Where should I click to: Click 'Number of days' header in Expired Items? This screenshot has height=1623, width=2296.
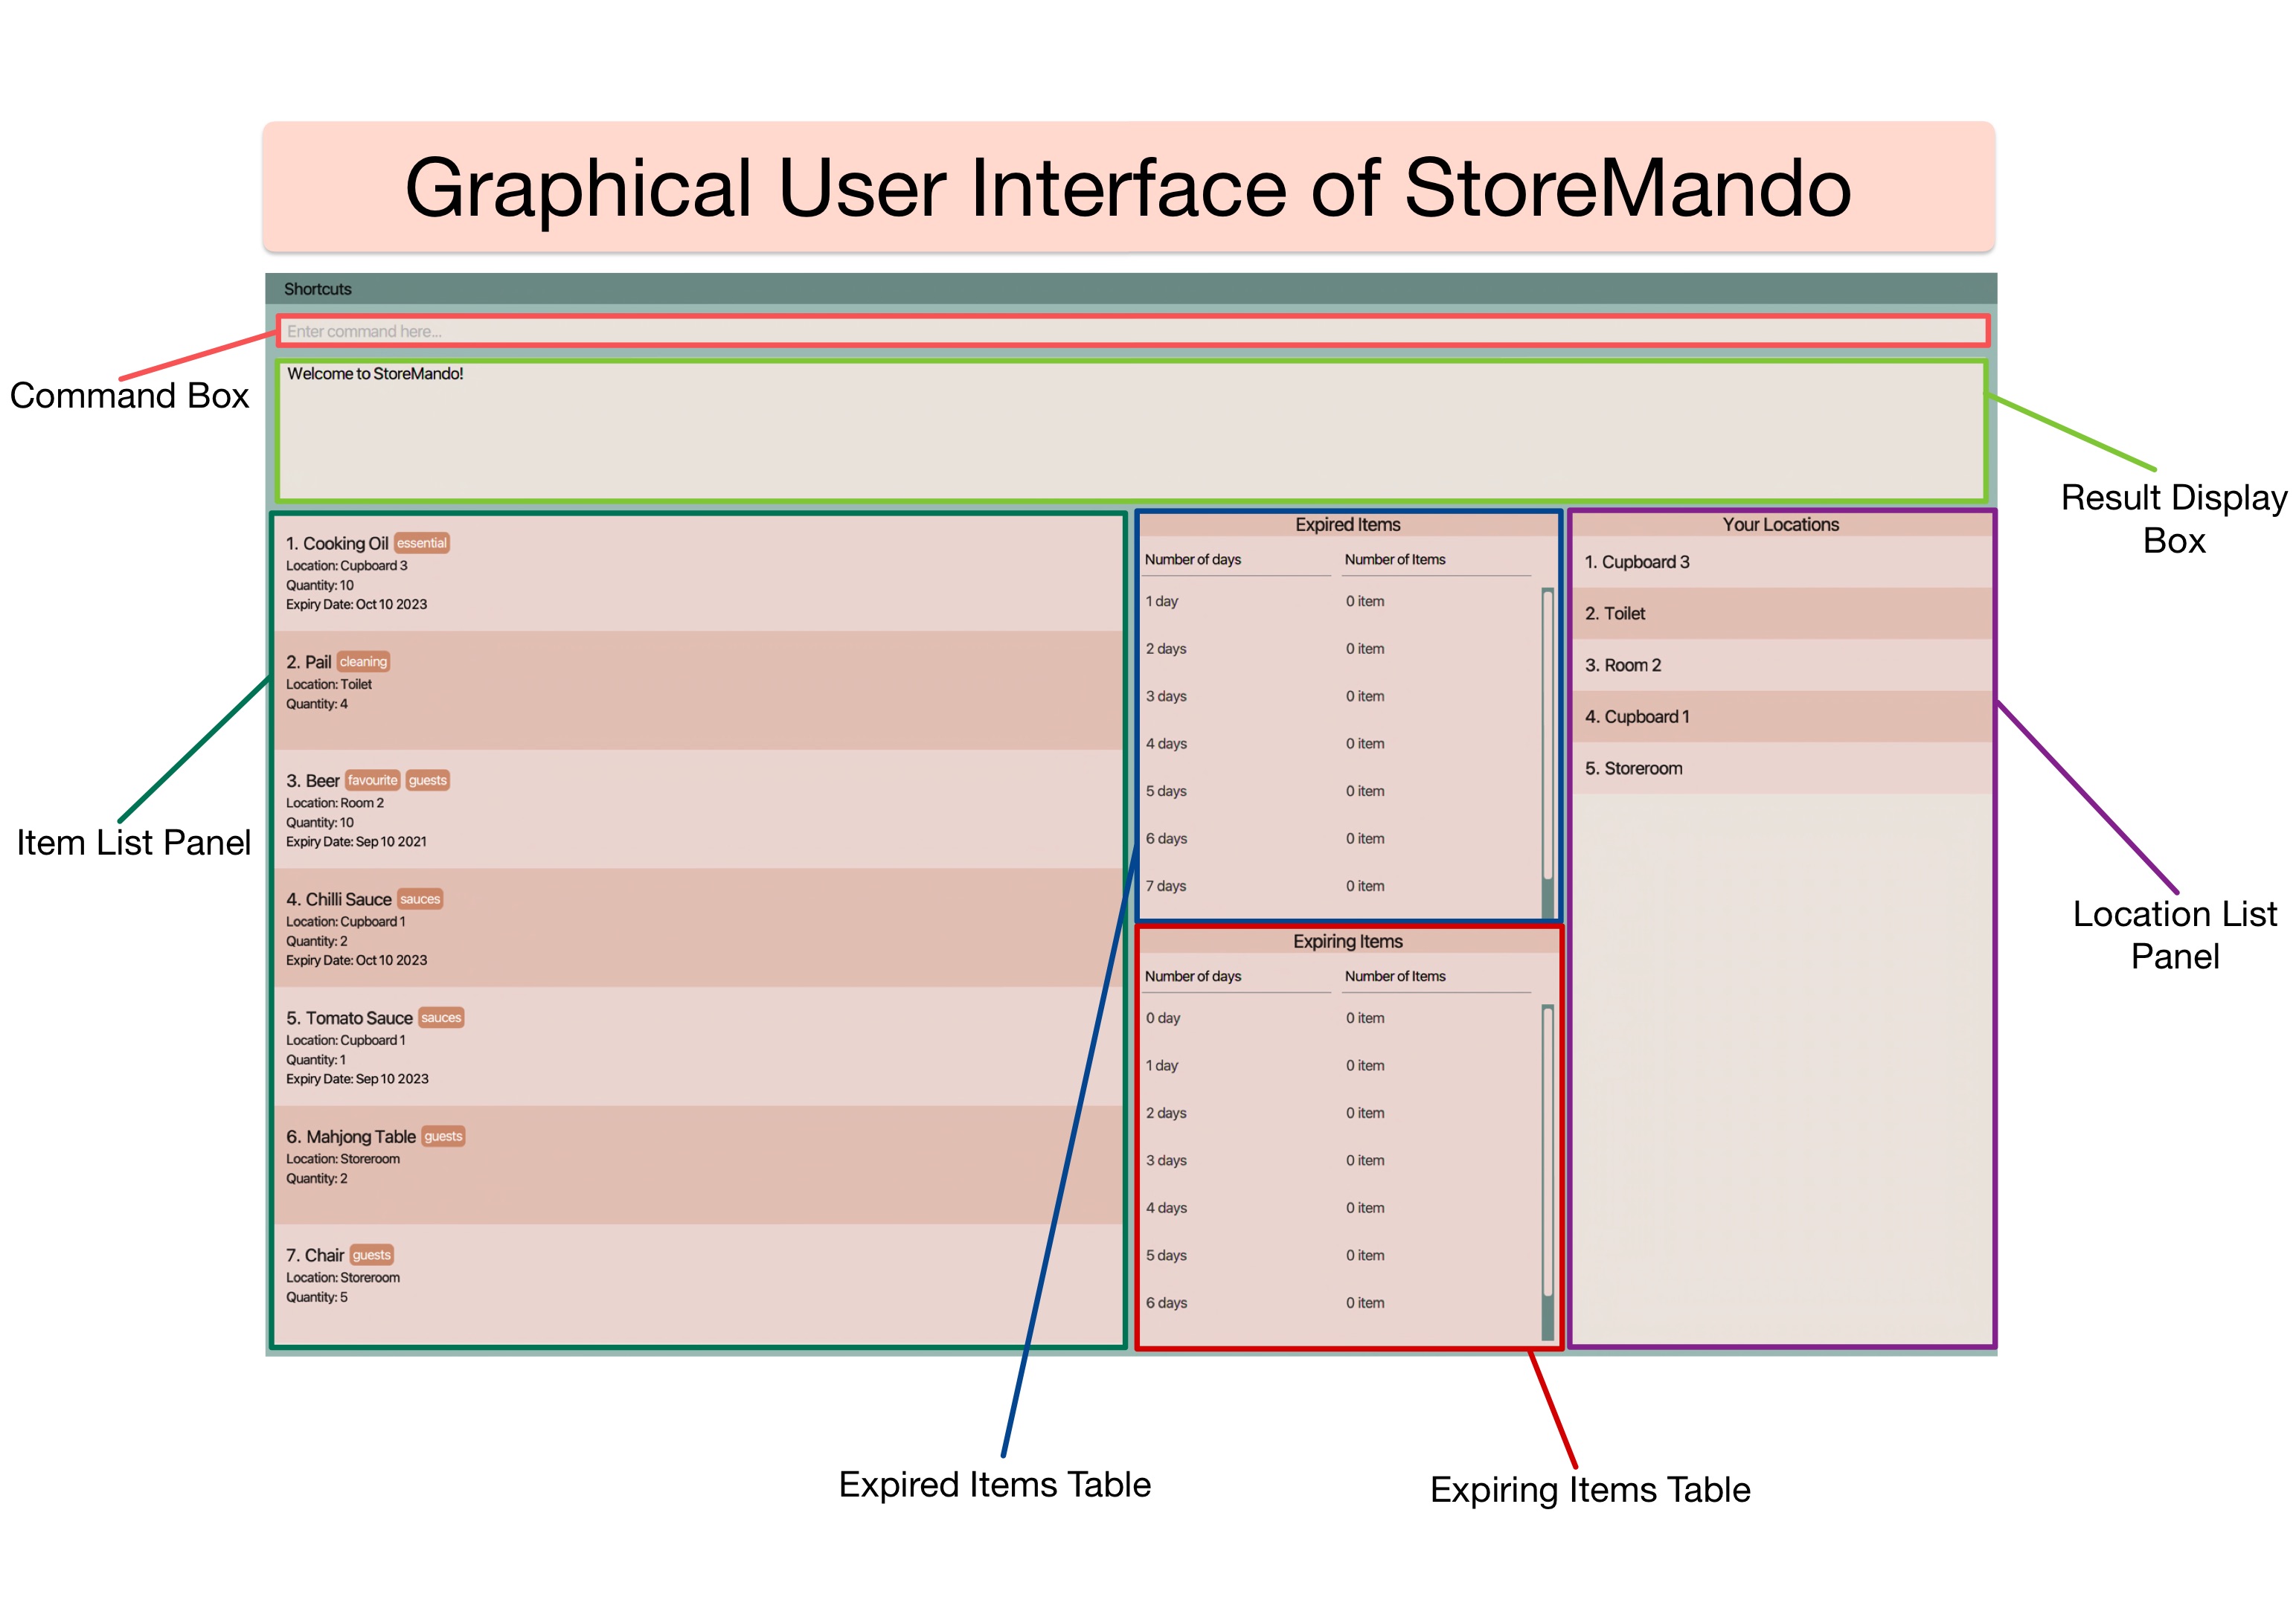(1193, 560)
